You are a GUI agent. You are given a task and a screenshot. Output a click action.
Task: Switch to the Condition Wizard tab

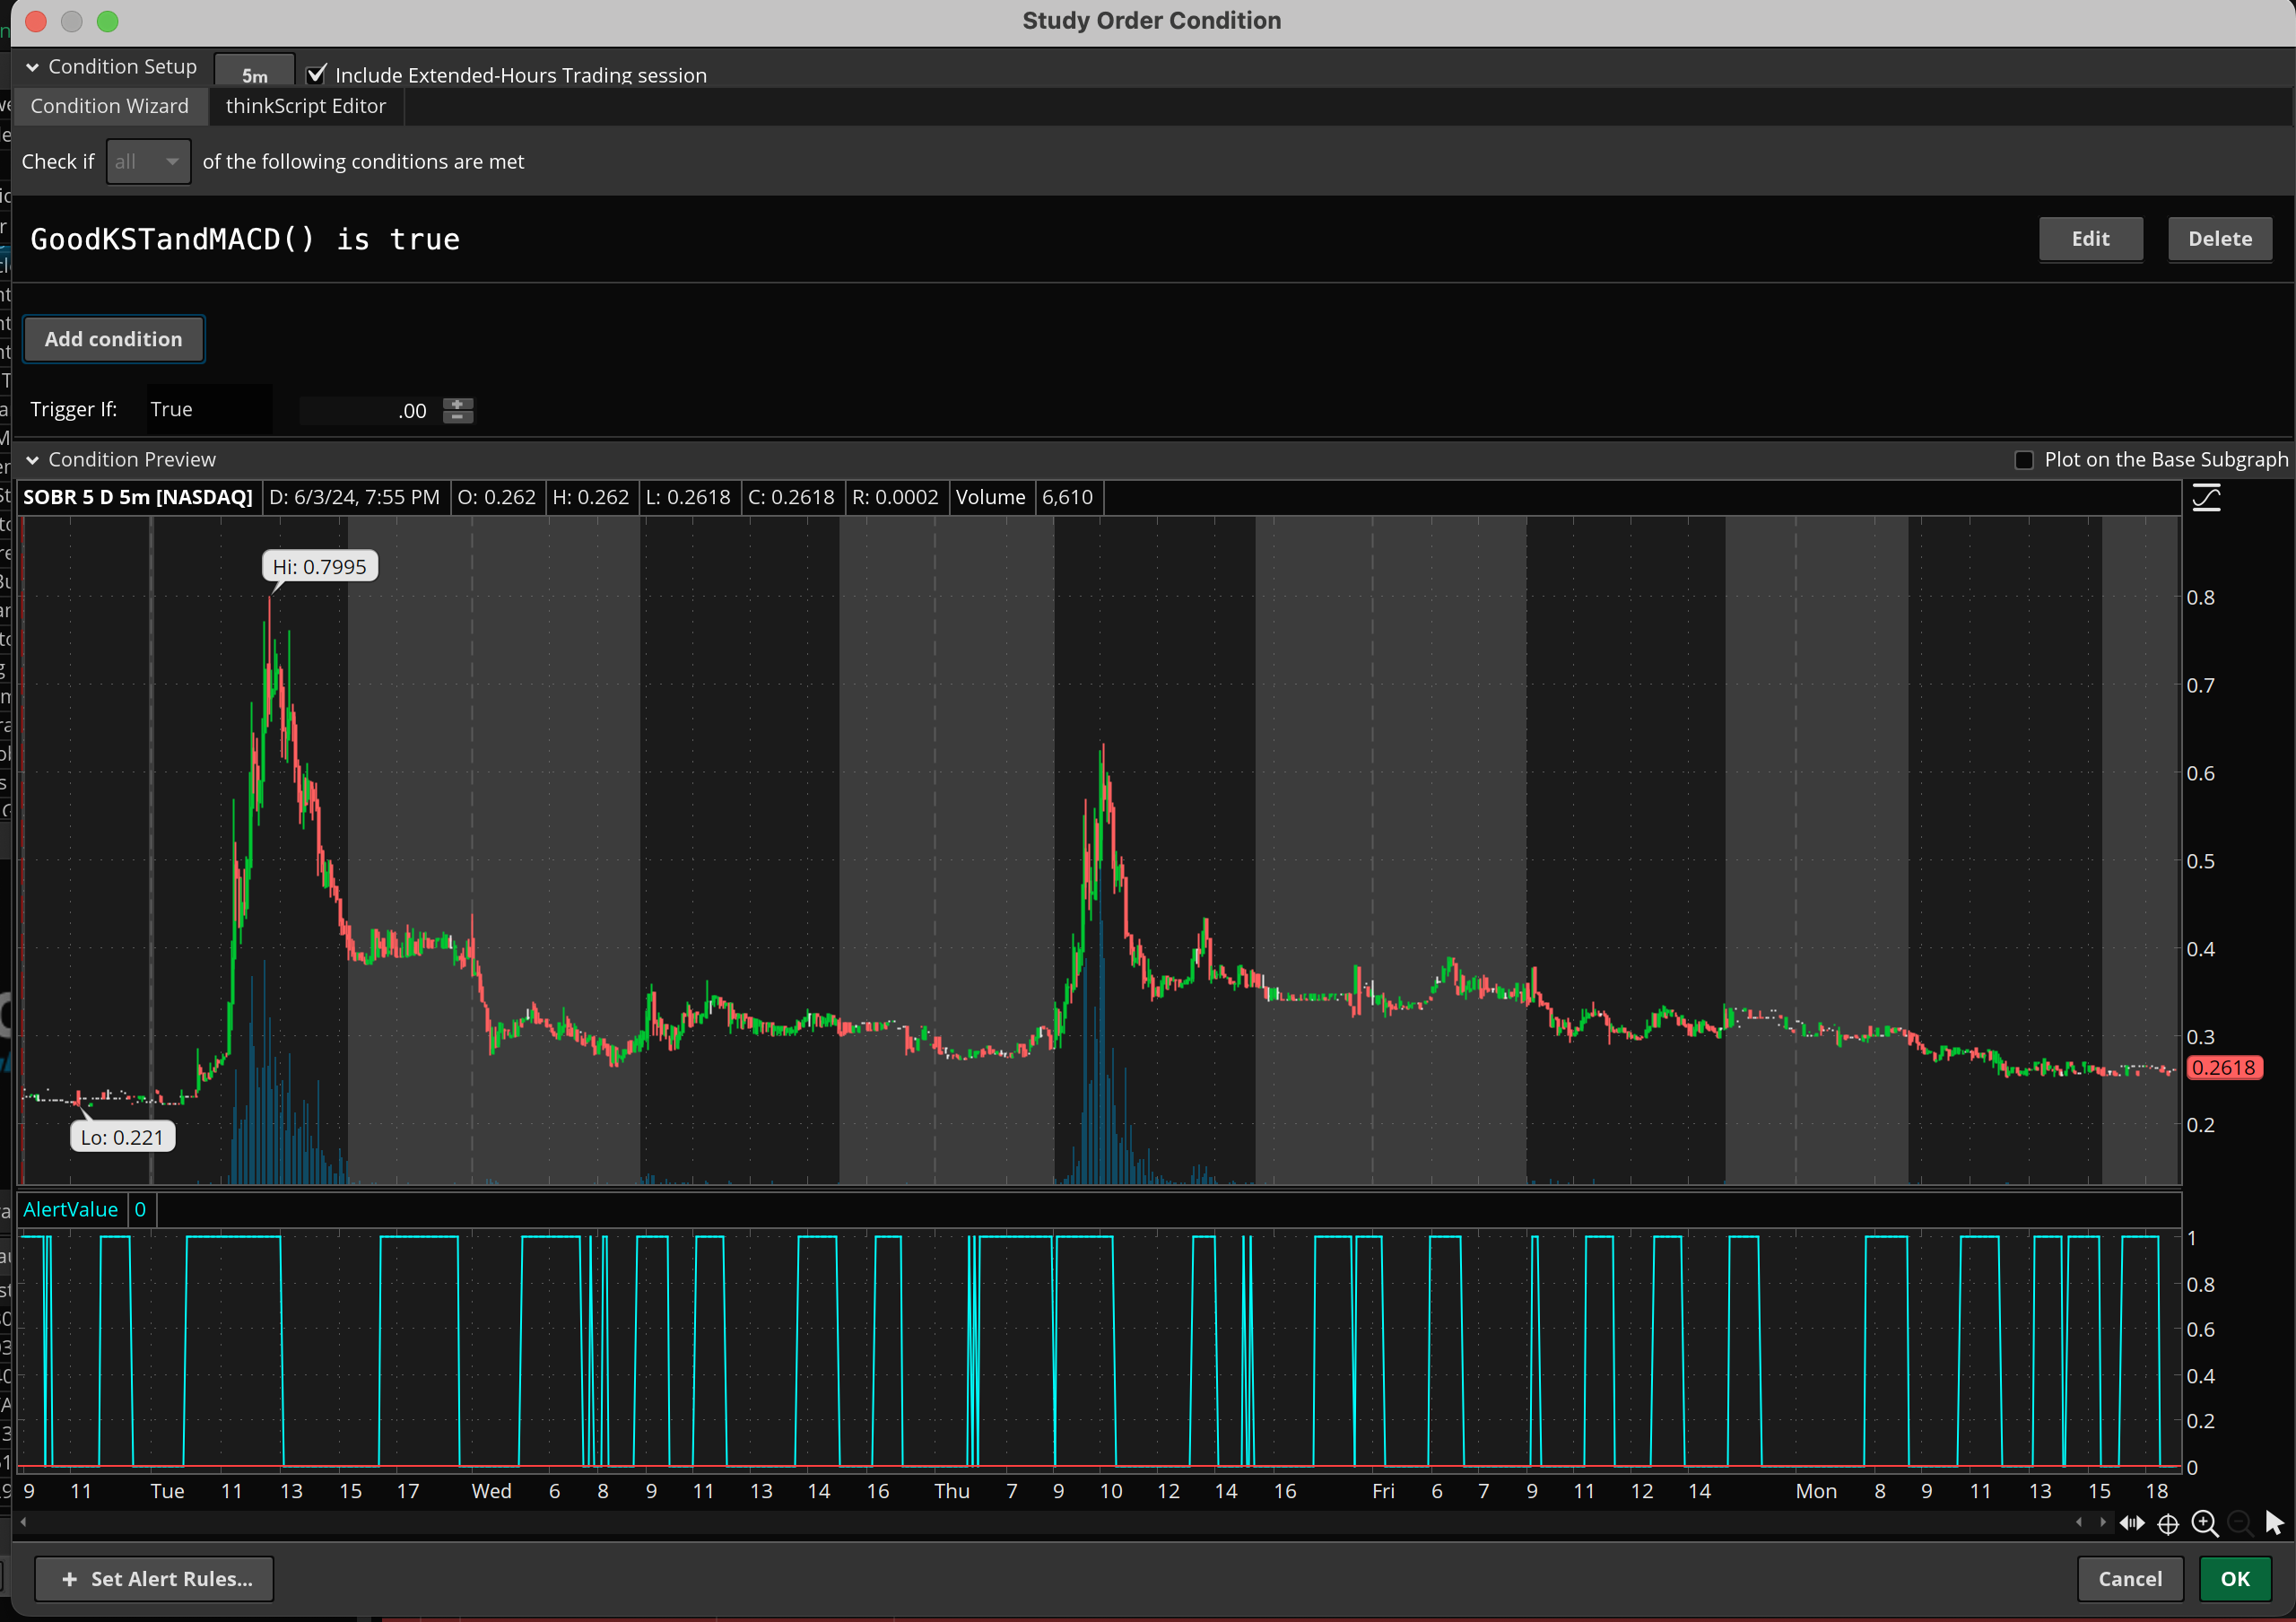109,106
